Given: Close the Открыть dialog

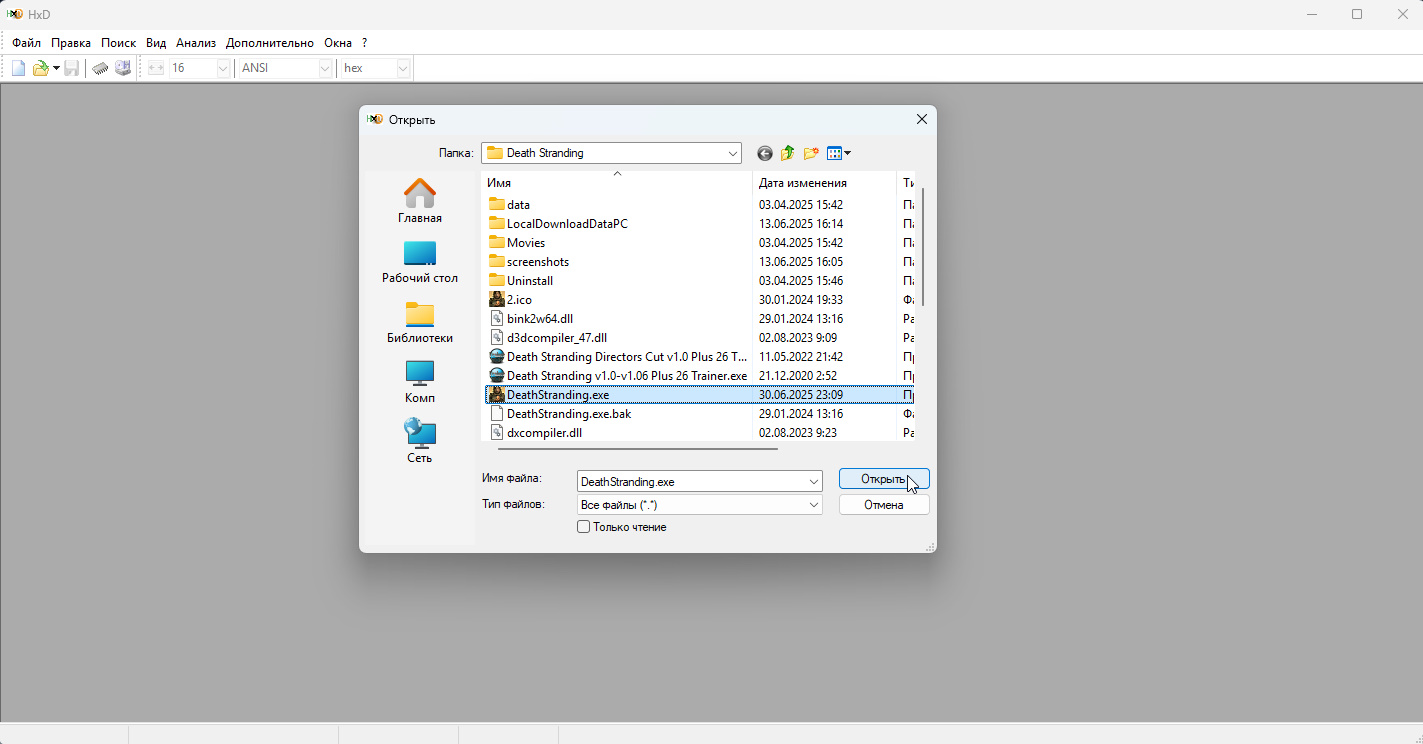Looking at the screenshot, I should coord(922,119).
